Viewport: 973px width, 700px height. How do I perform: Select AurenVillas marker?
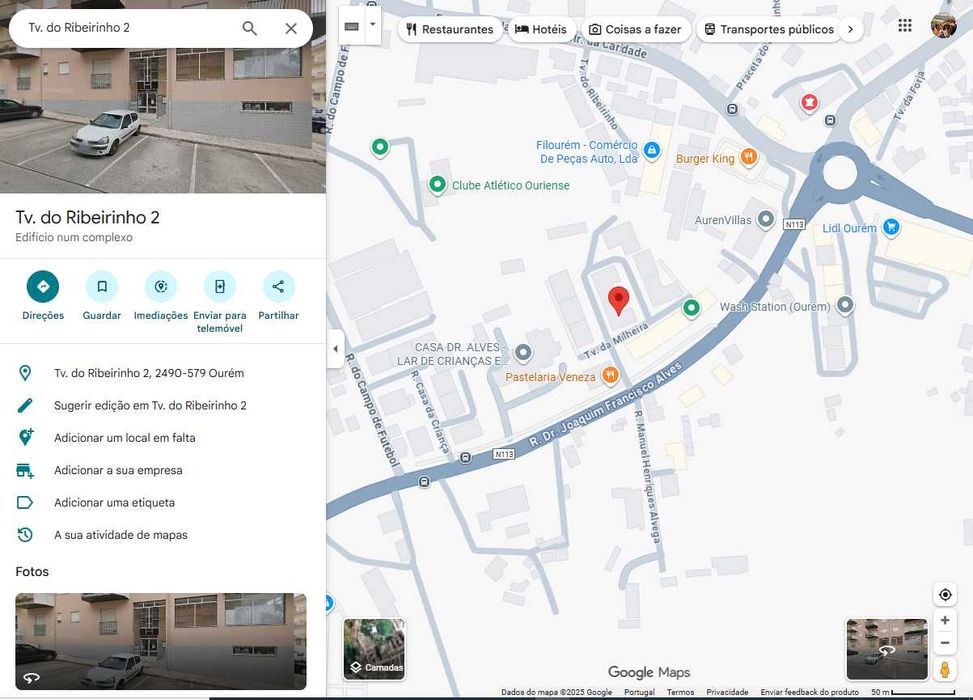click(x=766, y=218)
